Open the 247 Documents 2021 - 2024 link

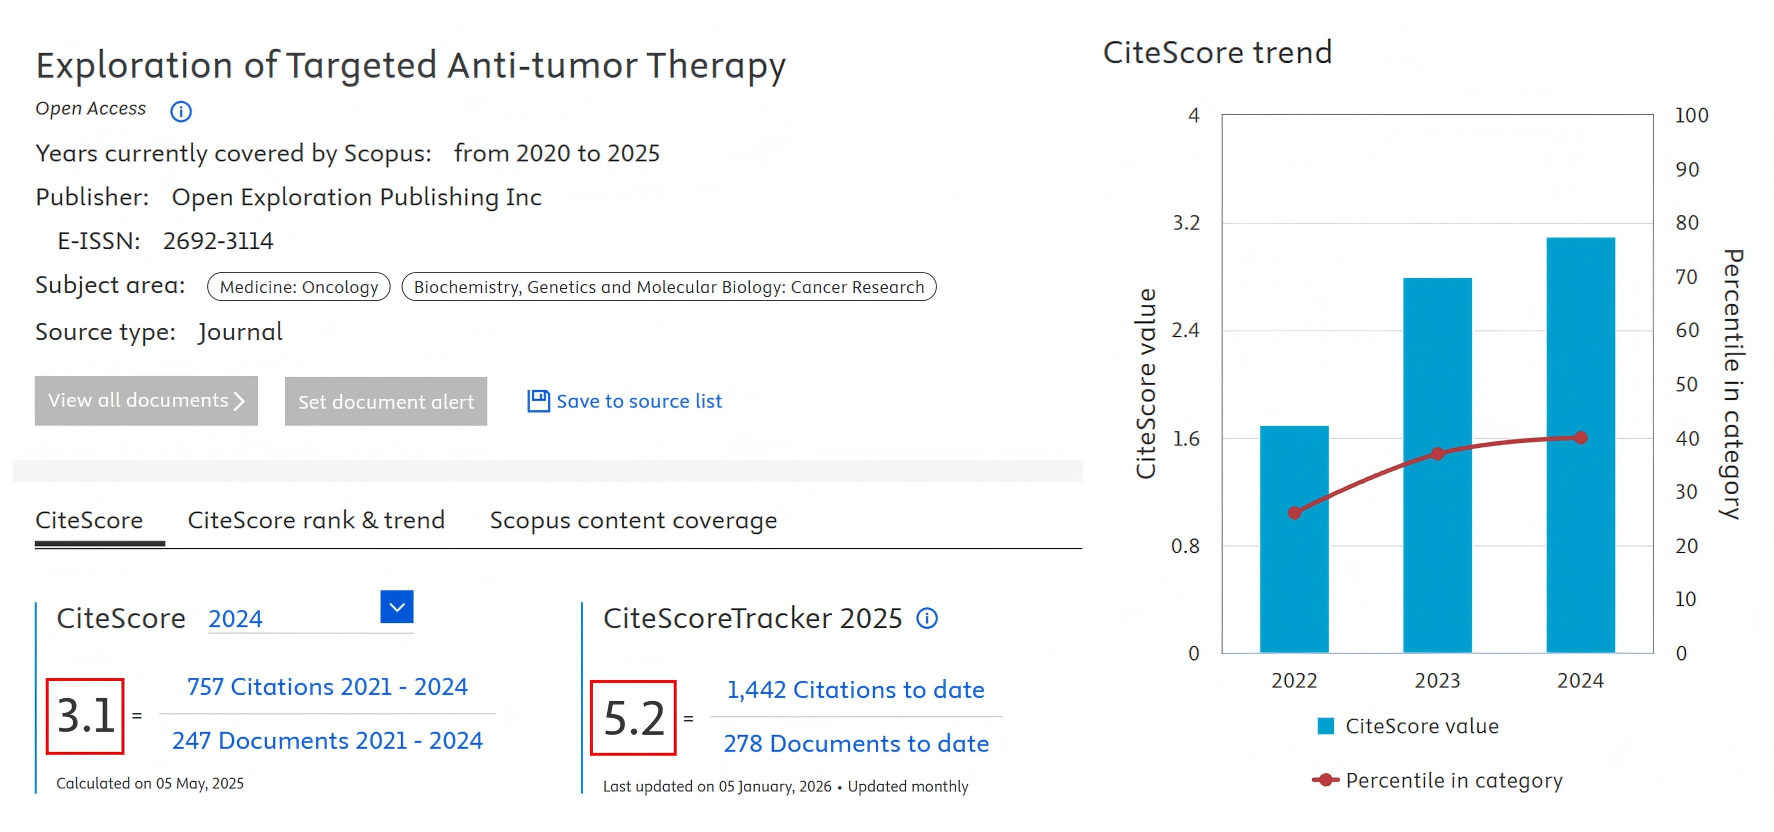point(327,741)
